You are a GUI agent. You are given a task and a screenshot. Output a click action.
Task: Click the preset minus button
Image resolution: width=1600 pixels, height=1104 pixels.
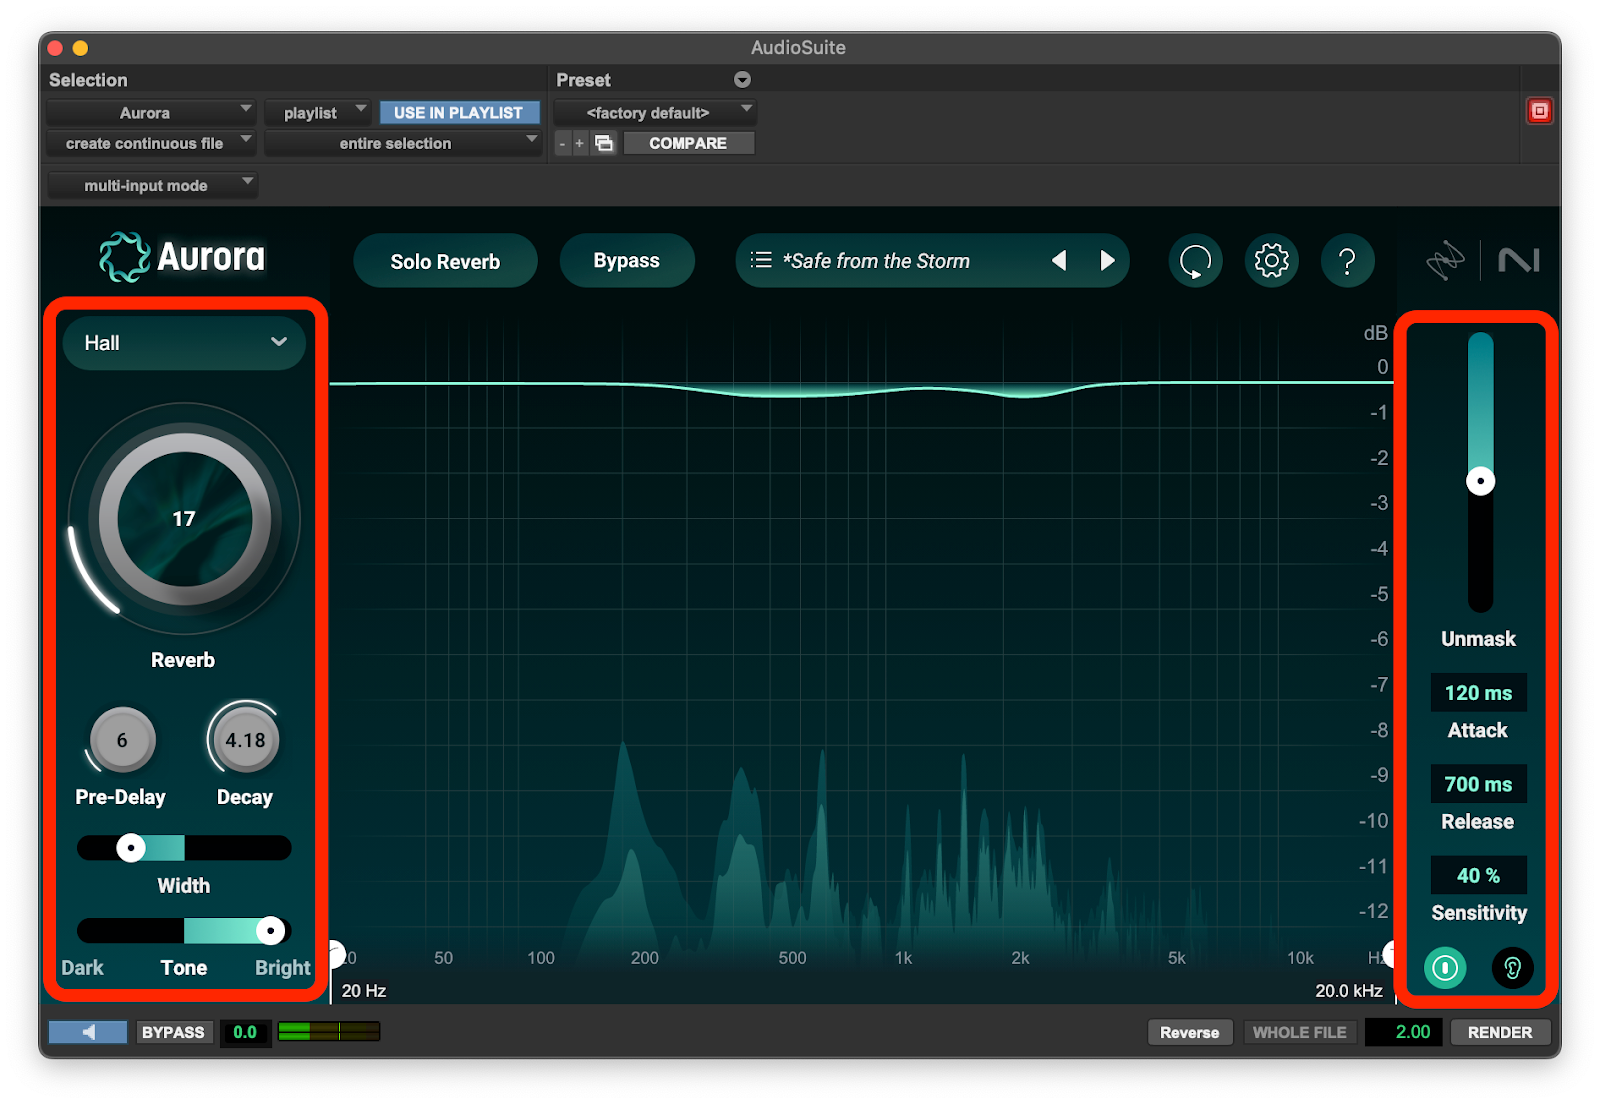point(562,143)
